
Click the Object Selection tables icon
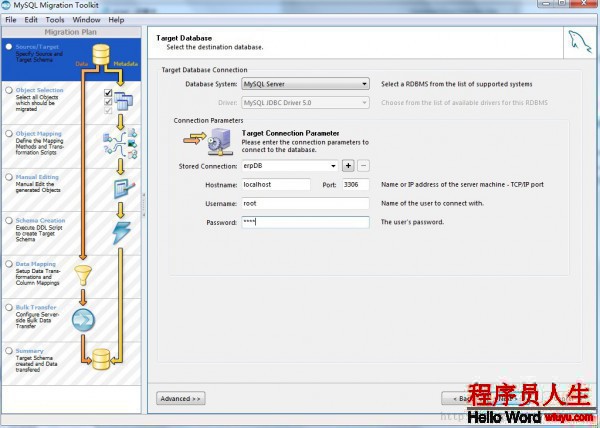123,101
